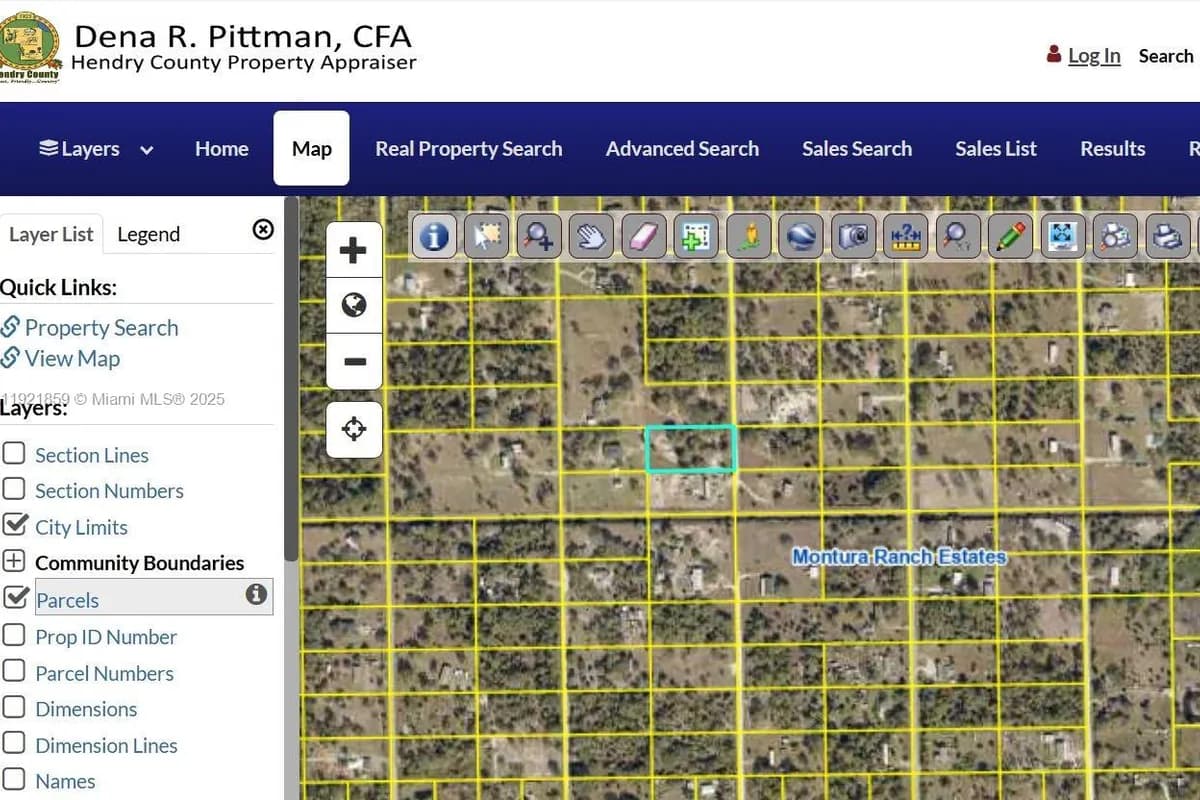1200x800 pixels.
Task: Expand Community Boundaries layer group
Action: click(15, 561)
